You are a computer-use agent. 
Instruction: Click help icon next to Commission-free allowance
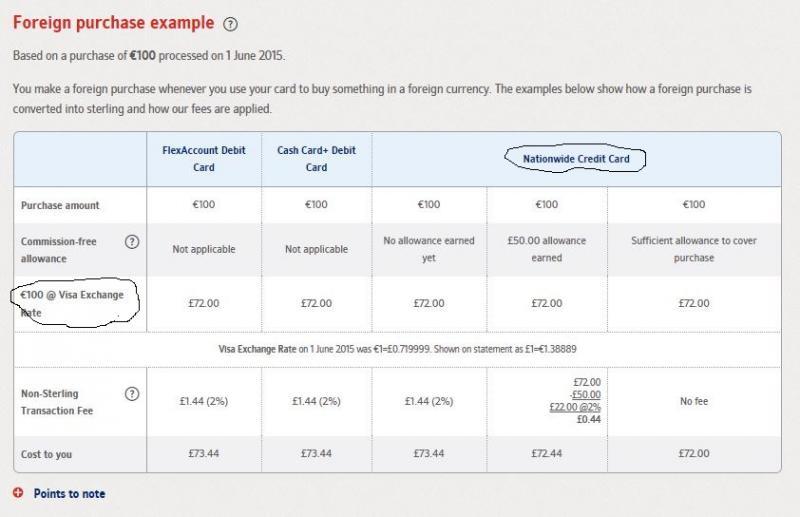pos(132,242)
